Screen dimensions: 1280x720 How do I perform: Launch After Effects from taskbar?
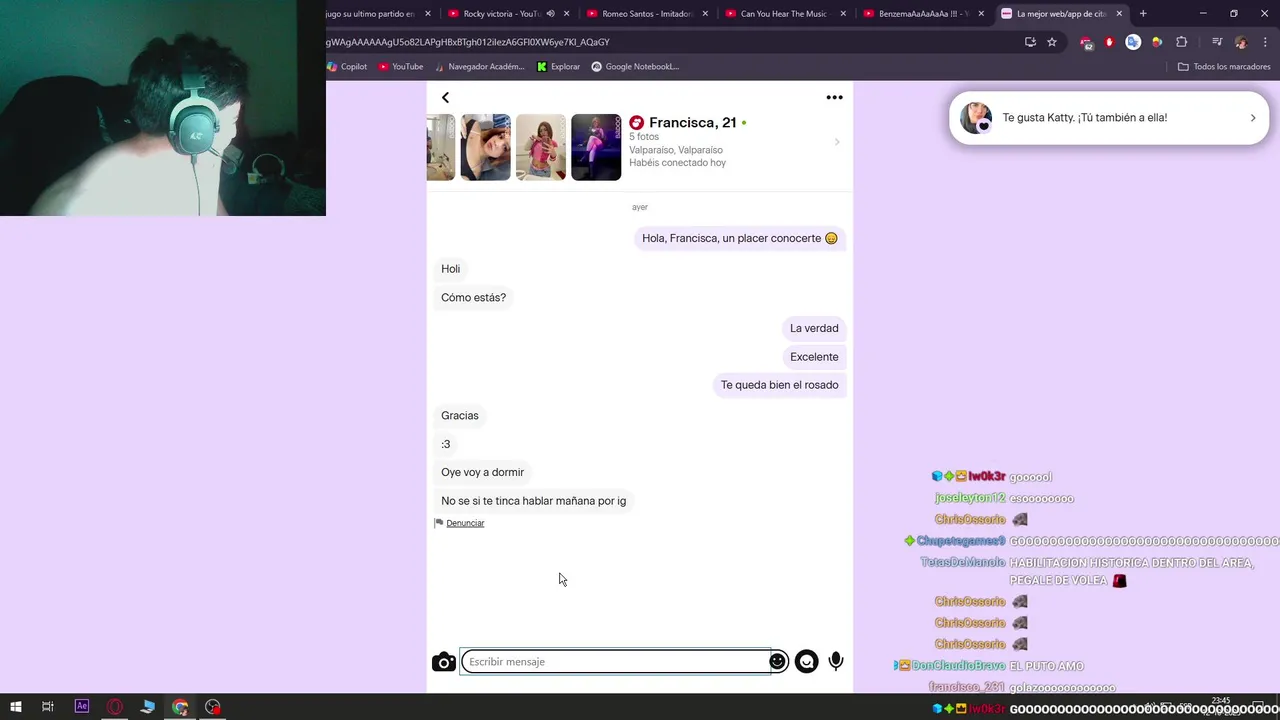coord(82,707)
